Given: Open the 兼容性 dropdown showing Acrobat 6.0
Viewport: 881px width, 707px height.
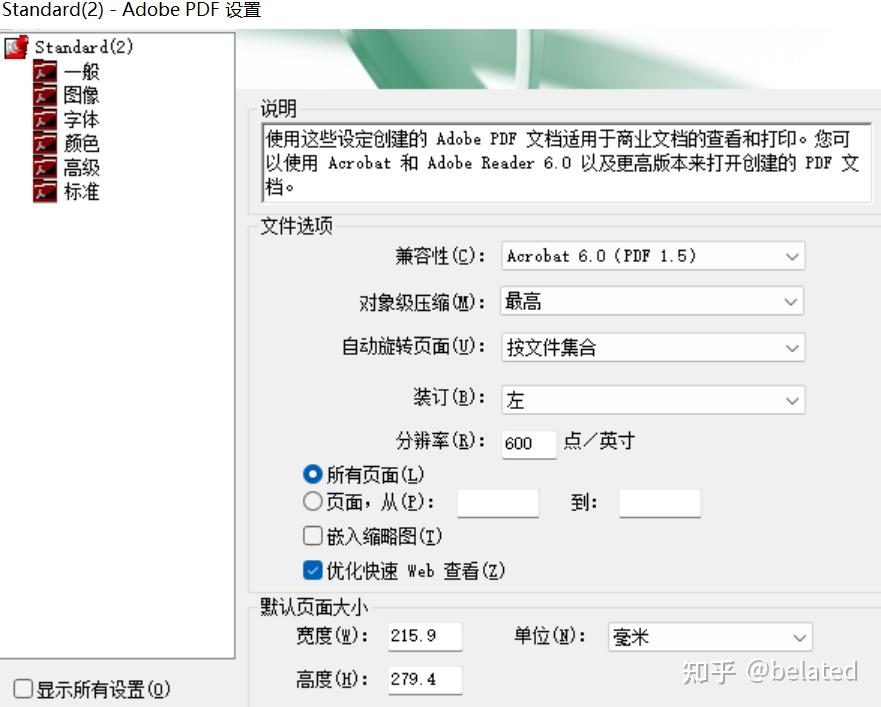Looking at the screenshot, I should click(651, 256).
